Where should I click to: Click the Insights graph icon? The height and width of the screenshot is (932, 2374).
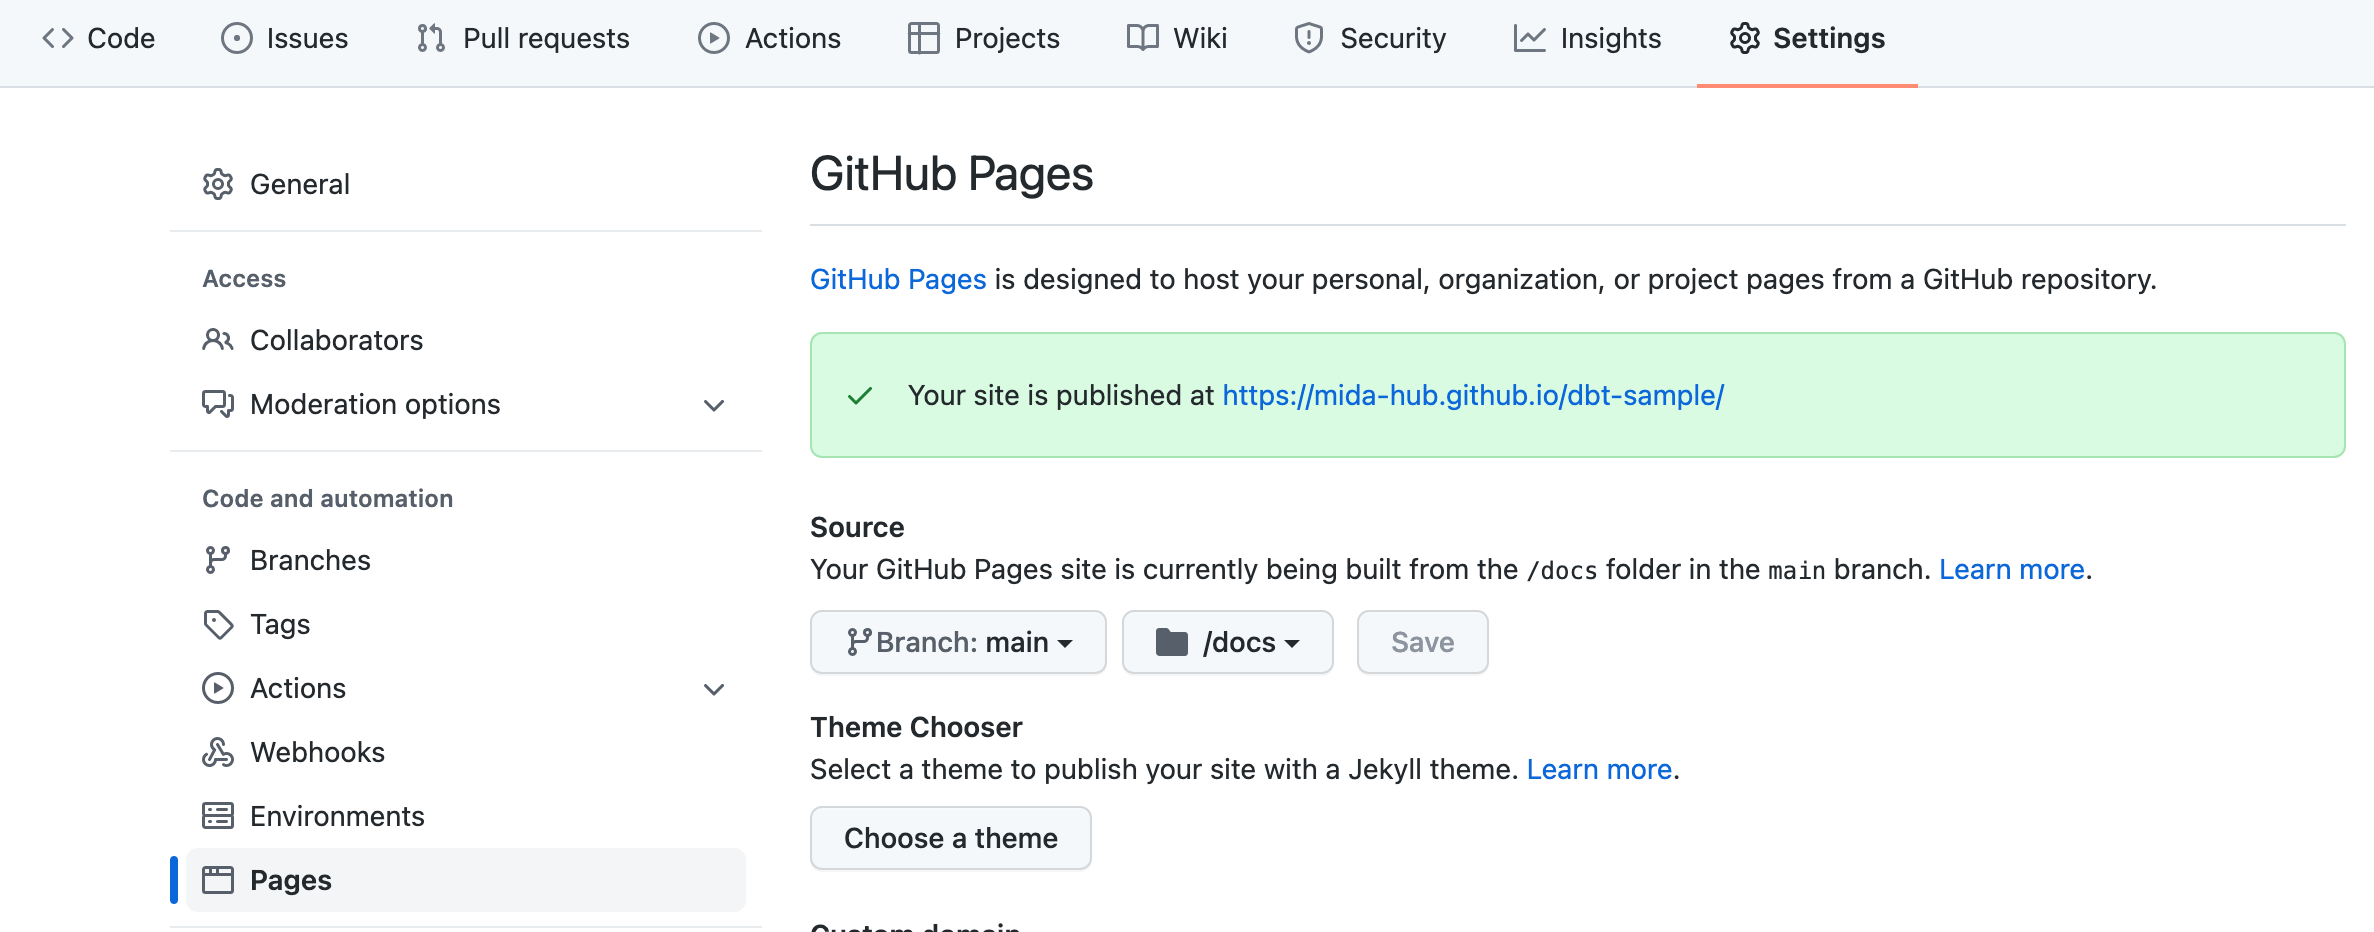[1530, 38]
